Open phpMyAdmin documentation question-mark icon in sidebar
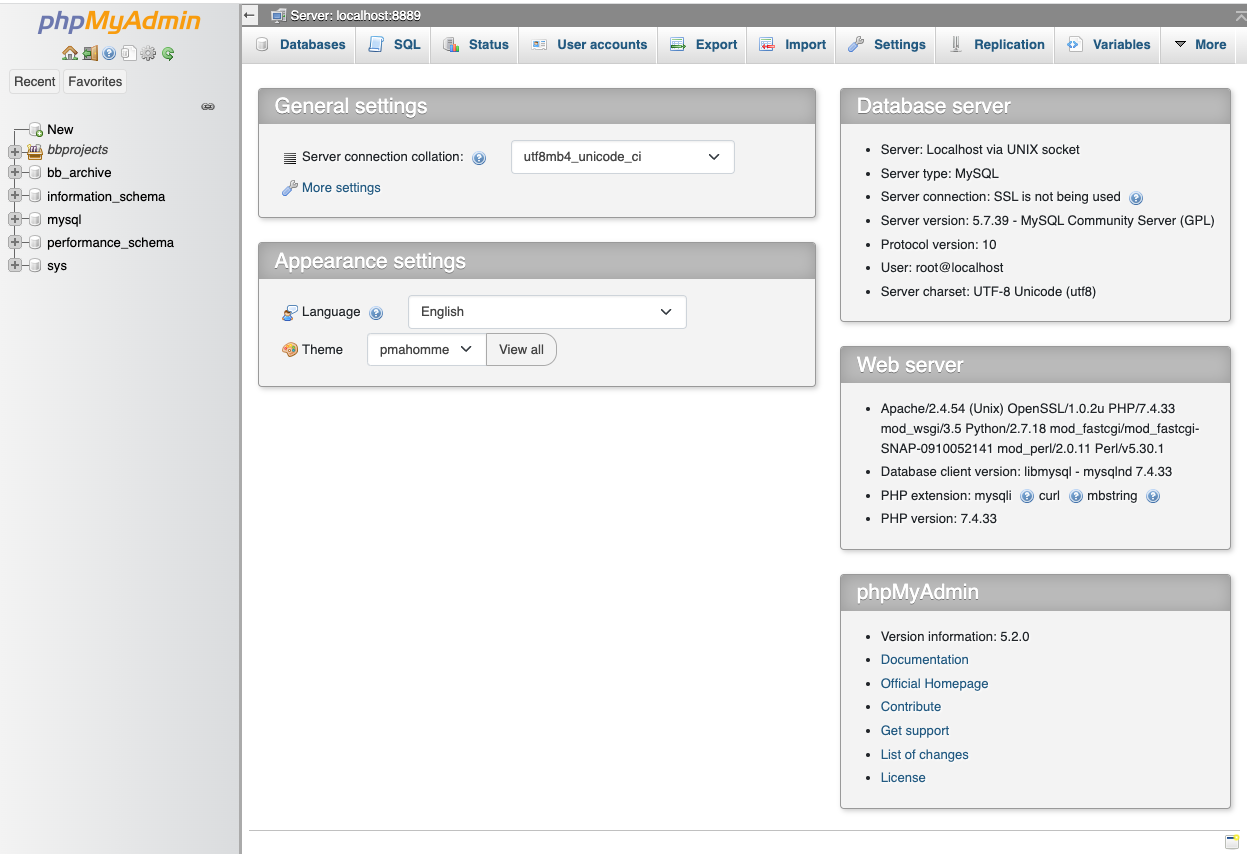 [109, 54]
